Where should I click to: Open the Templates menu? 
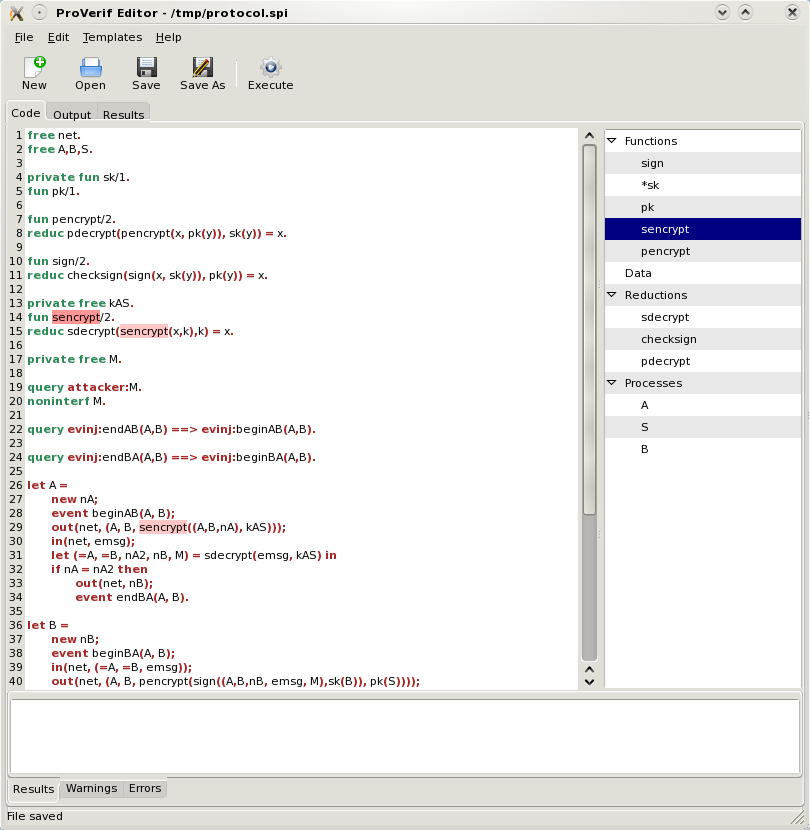pyautogui.click(x=112, y=37)
